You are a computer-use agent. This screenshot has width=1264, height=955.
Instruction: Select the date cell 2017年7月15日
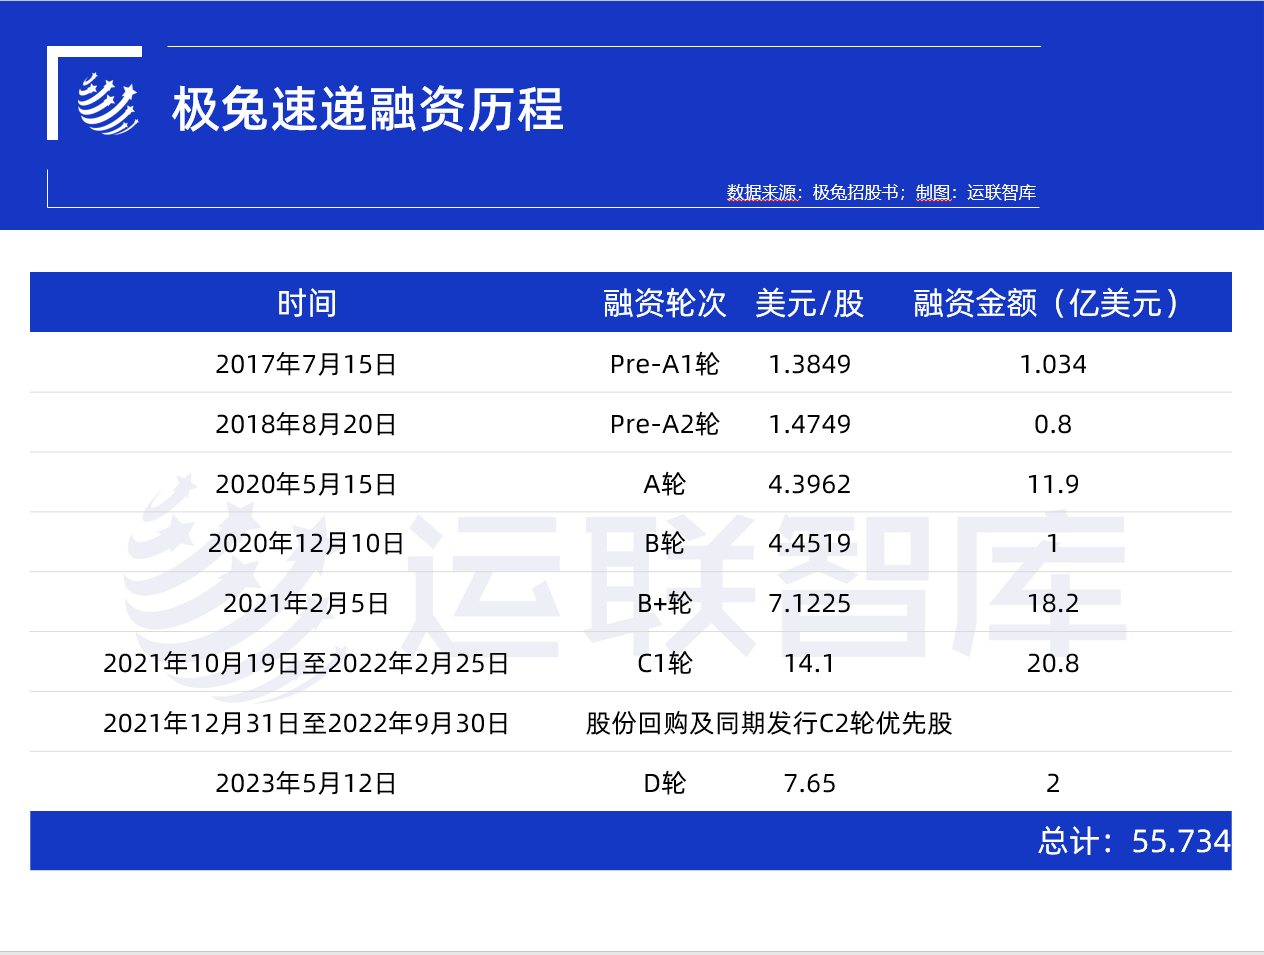click(307, 364)
